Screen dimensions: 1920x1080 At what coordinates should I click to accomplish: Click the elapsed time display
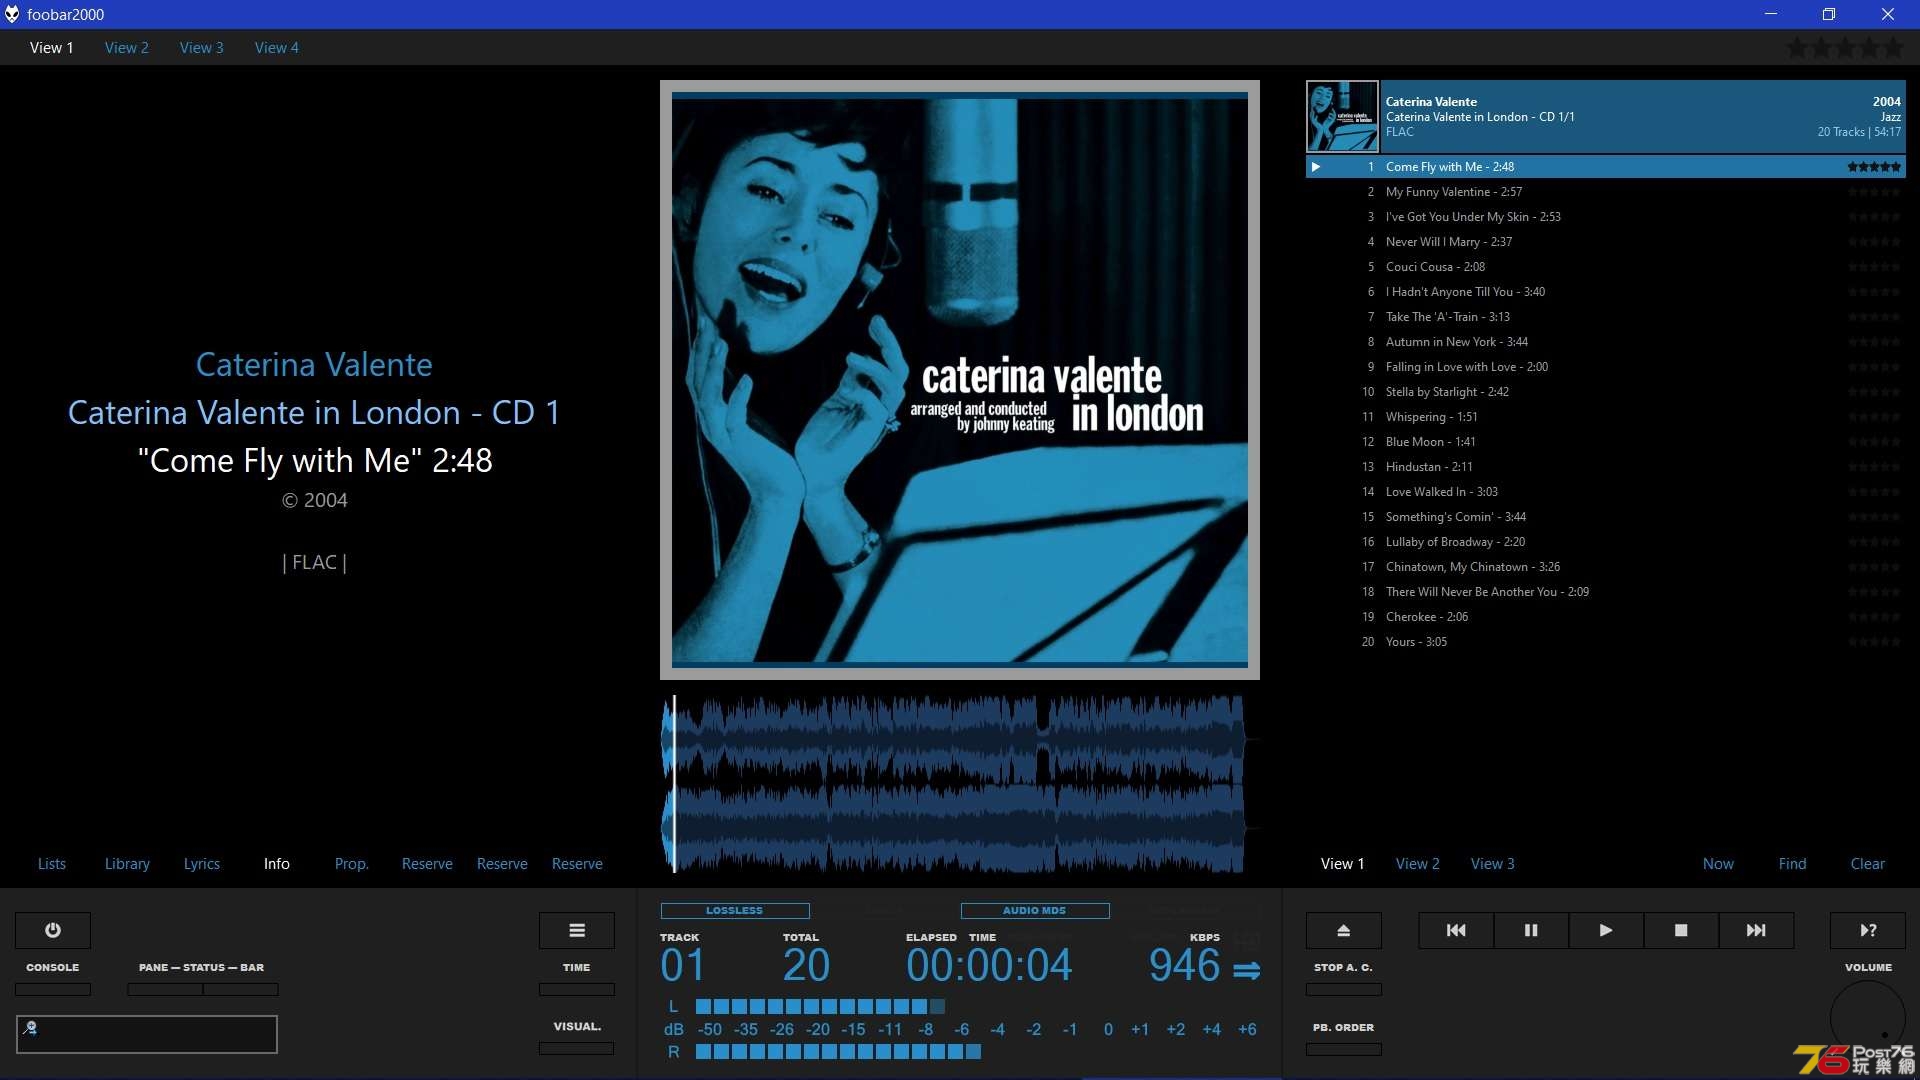point(989,965)
